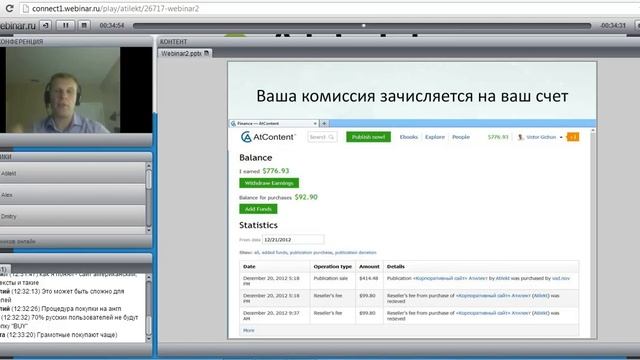Click the browser address bar URL
This screenshot has height=360, width=640.
(x=116, y=8)
